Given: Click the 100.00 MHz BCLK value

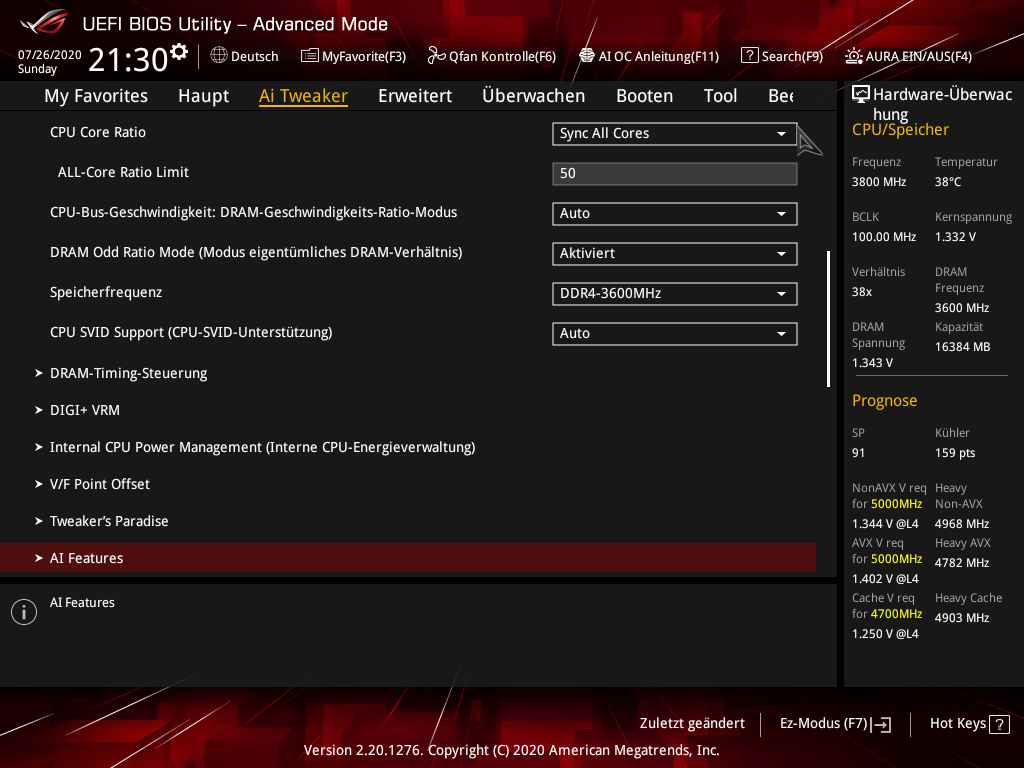Looking at the screenshot, I should coord(884,236).
